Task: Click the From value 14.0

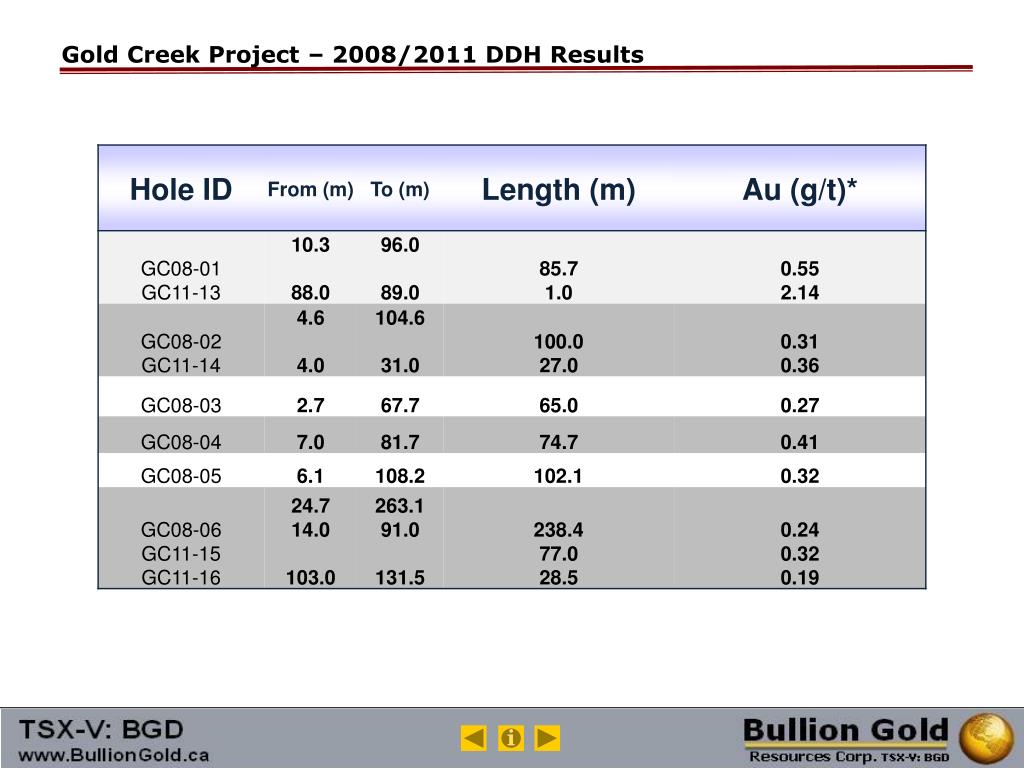Action: click(310, 530)
